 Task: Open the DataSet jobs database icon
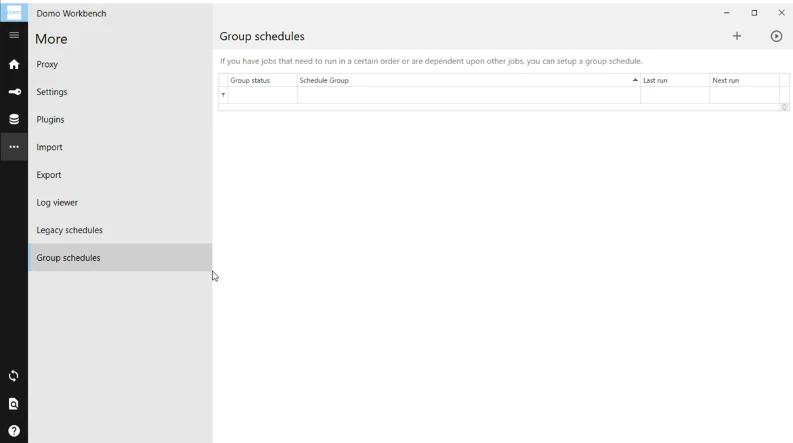point(14,119)
